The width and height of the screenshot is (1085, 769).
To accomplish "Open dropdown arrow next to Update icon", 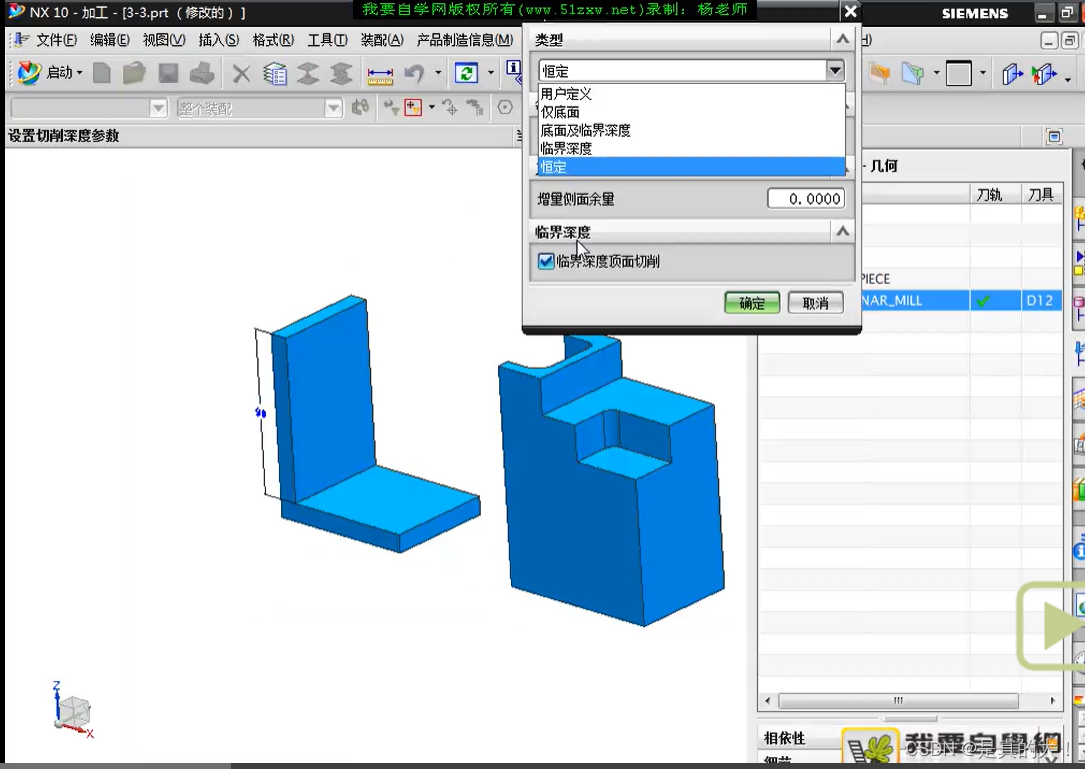I will click(491, 72).
